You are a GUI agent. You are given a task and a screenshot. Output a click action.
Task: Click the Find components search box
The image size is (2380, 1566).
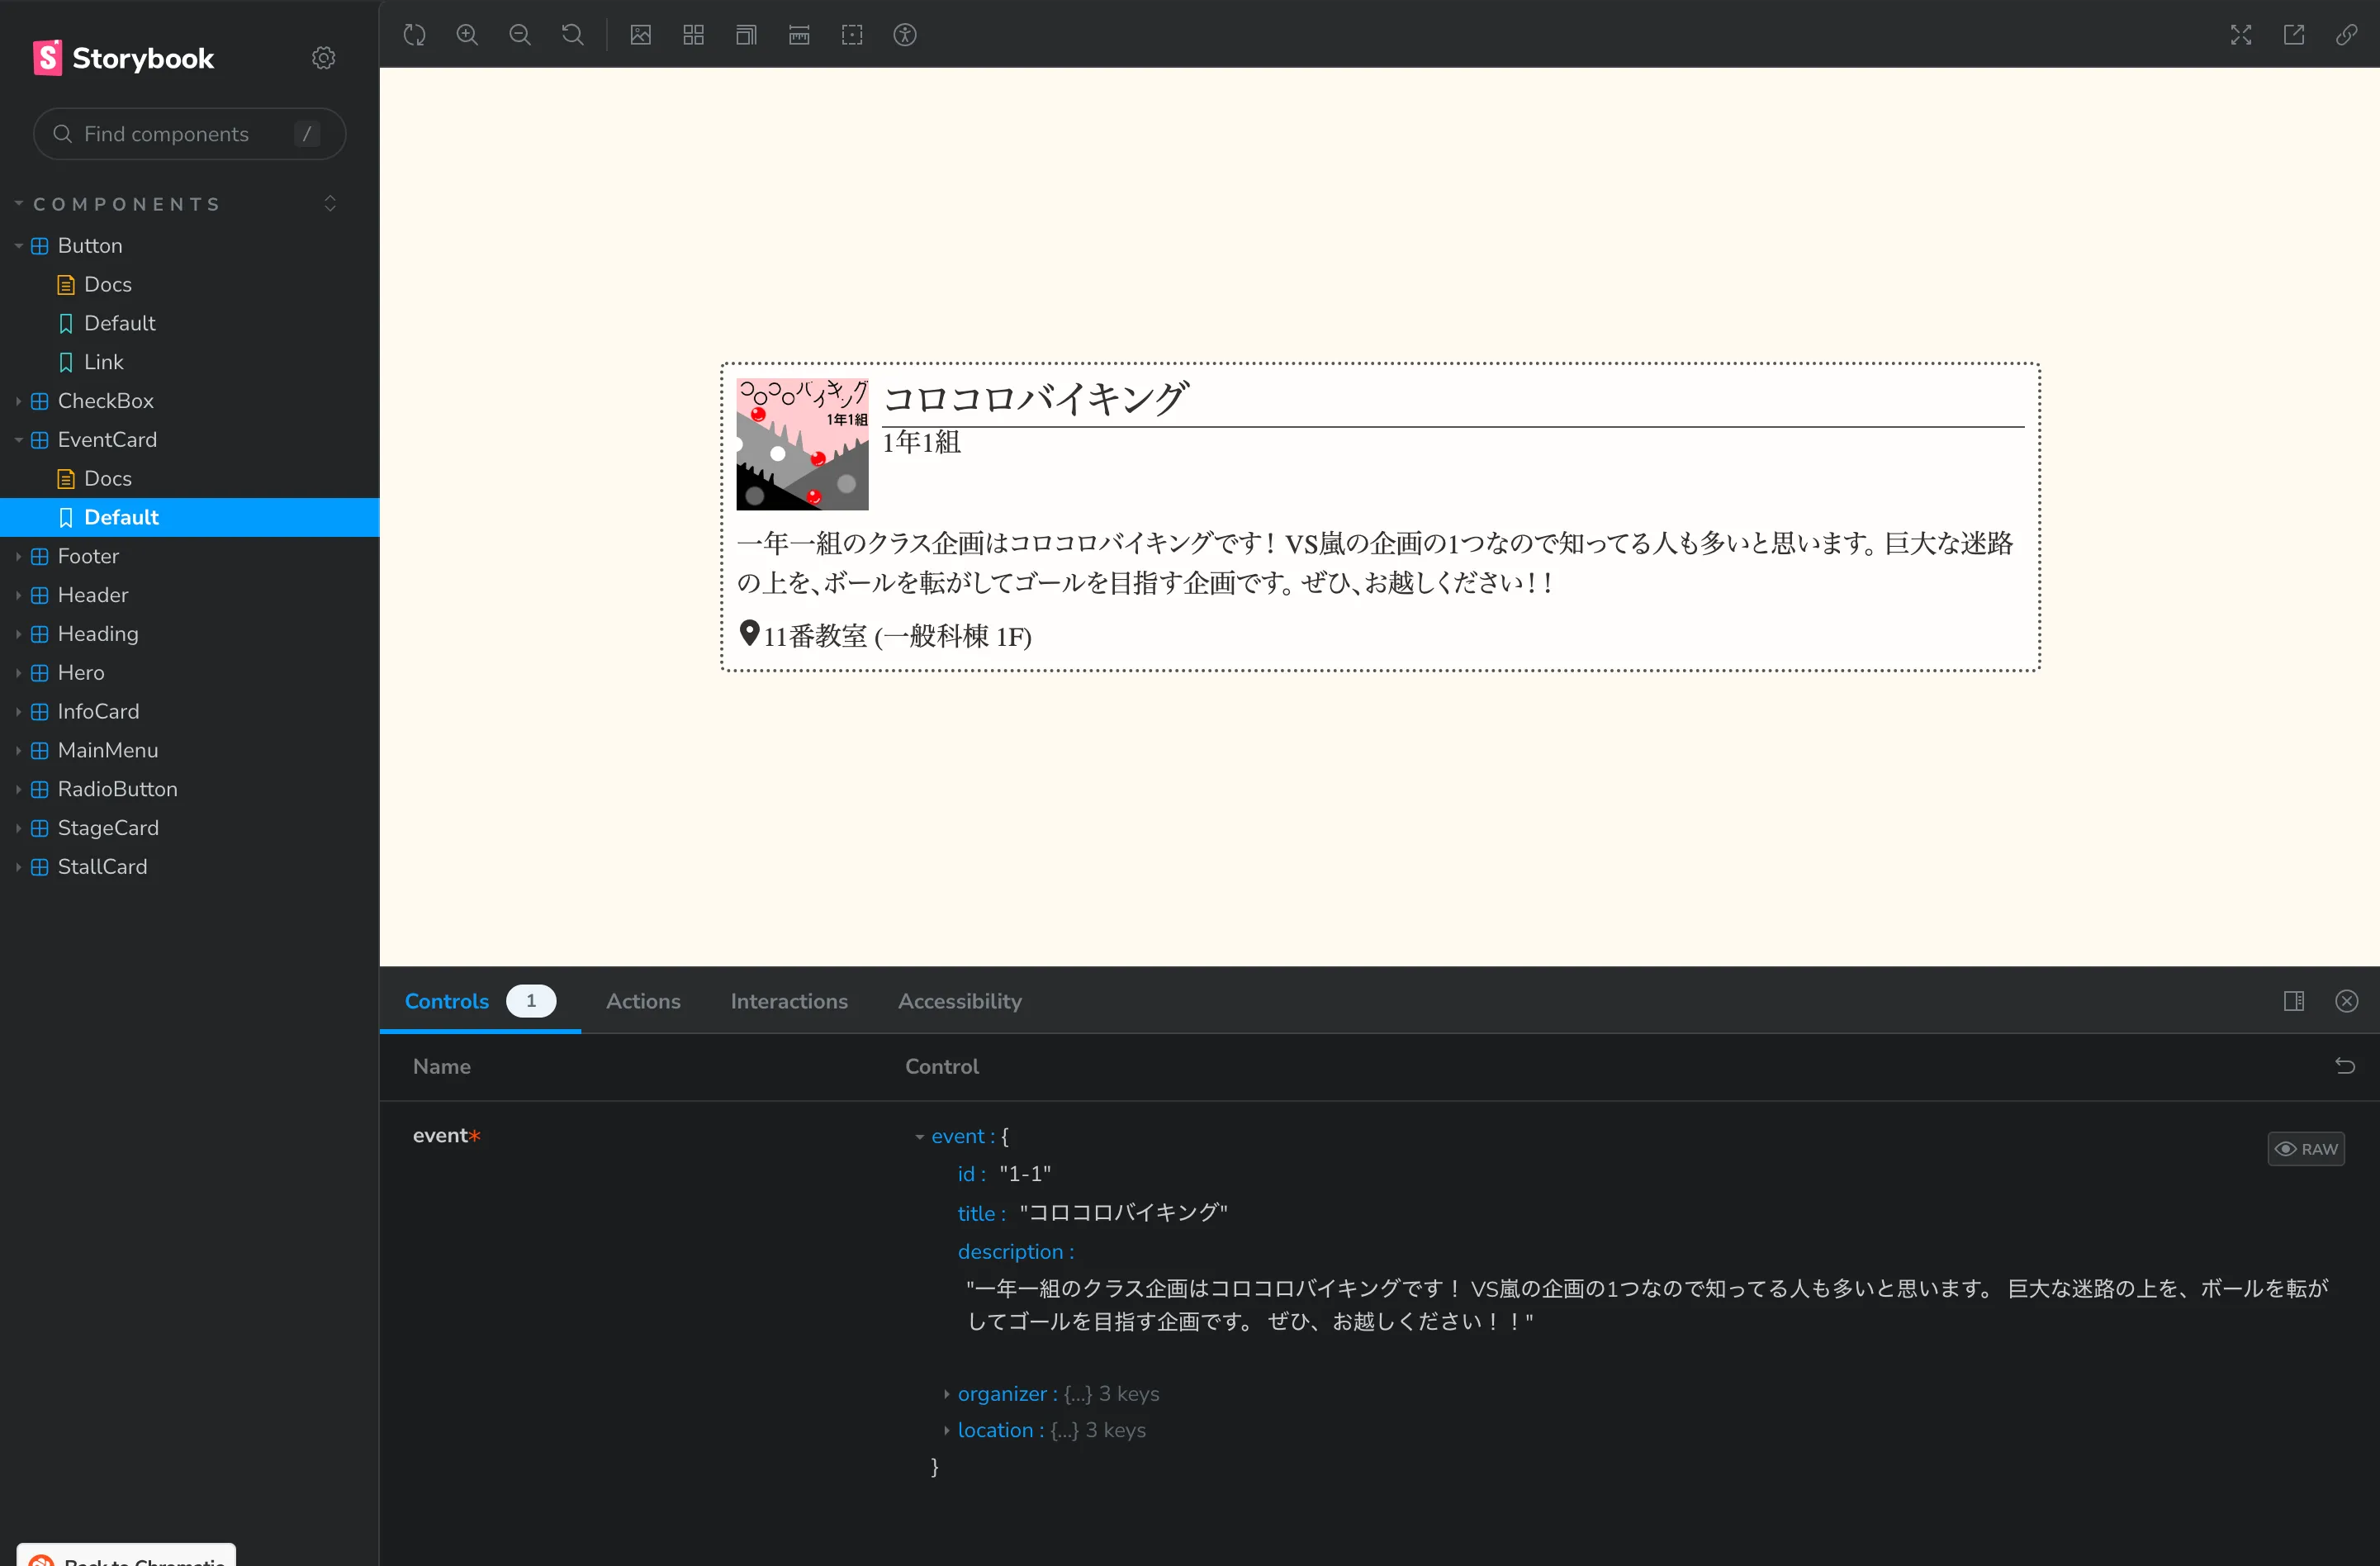(189, 133)
